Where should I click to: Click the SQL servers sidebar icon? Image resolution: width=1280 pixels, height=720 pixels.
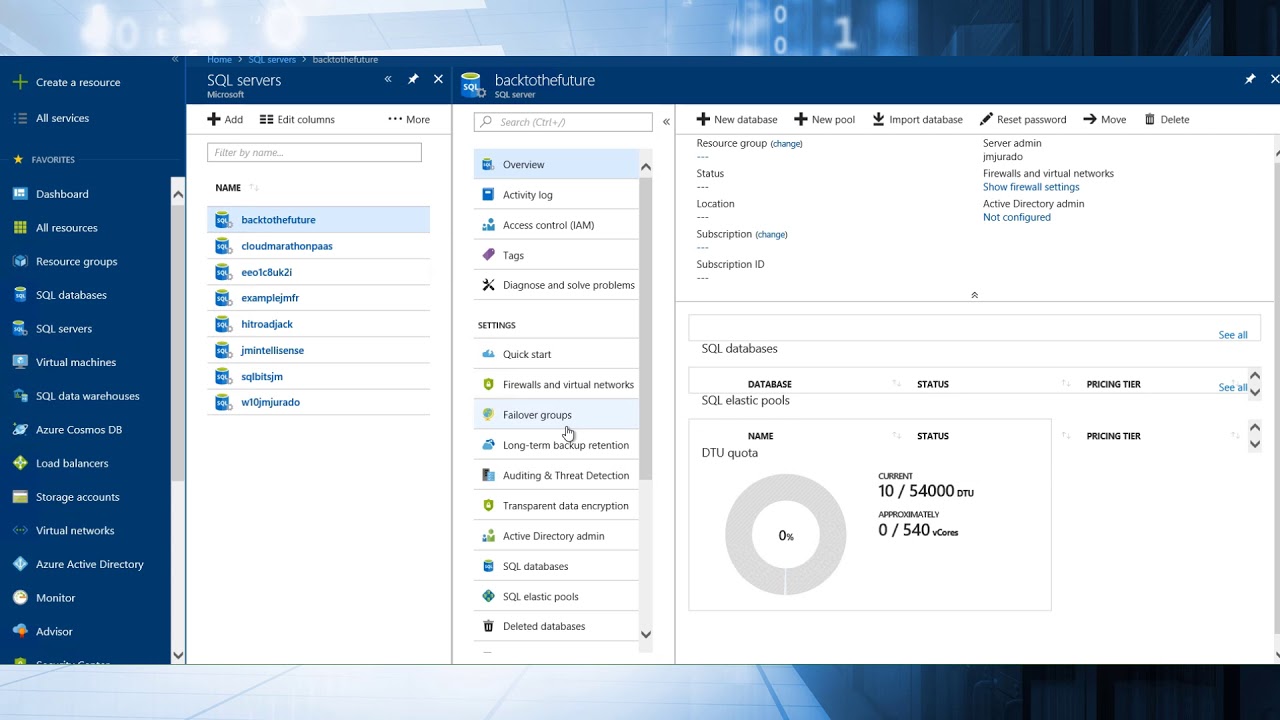point(20,328)
